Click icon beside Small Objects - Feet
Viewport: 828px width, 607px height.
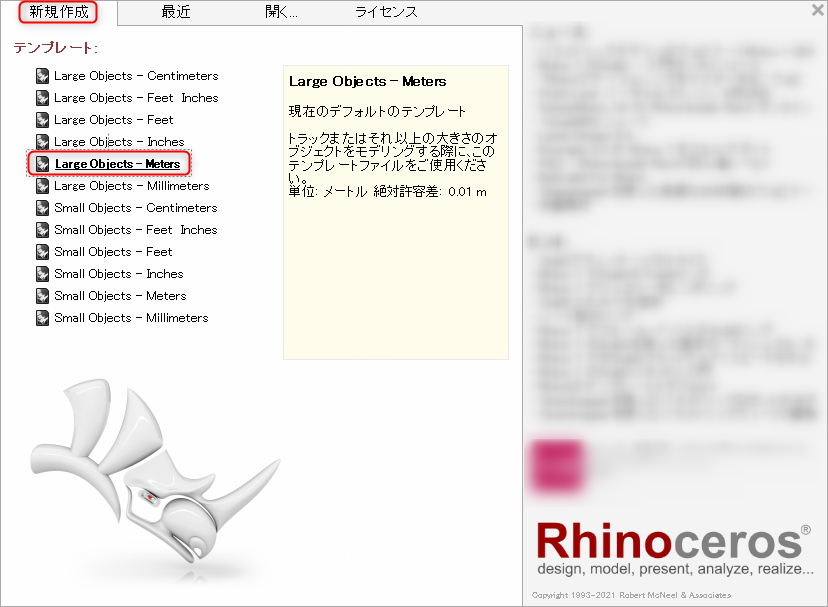43,252
